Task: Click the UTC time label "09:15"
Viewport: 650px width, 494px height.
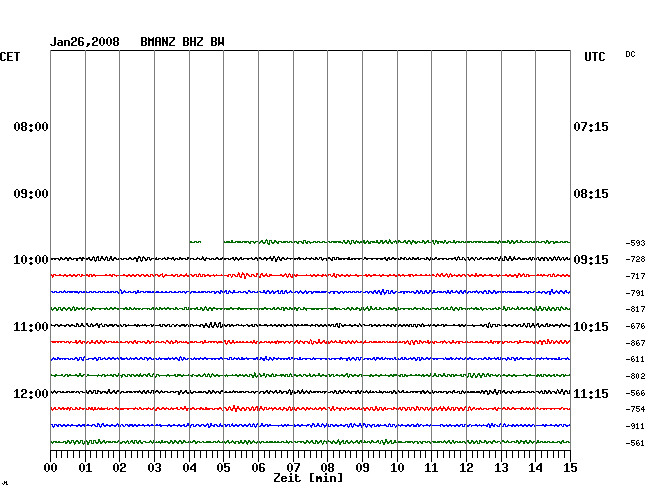Action: [x=591, y=260]
